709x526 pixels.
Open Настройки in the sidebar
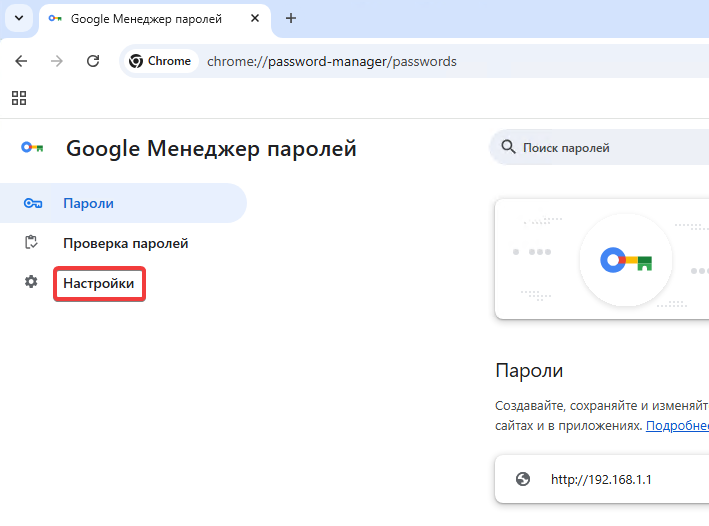tap(99, 284)
